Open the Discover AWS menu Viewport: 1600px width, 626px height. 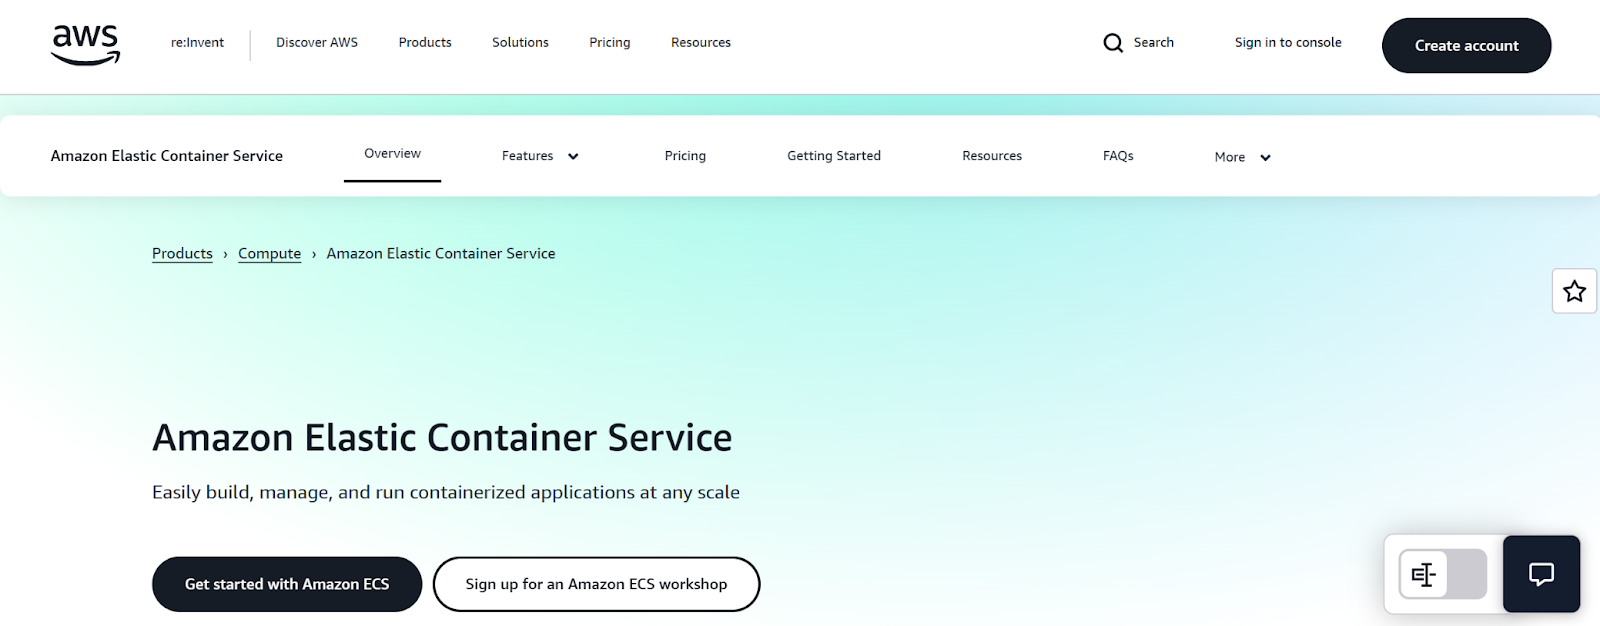pos(317,43)
